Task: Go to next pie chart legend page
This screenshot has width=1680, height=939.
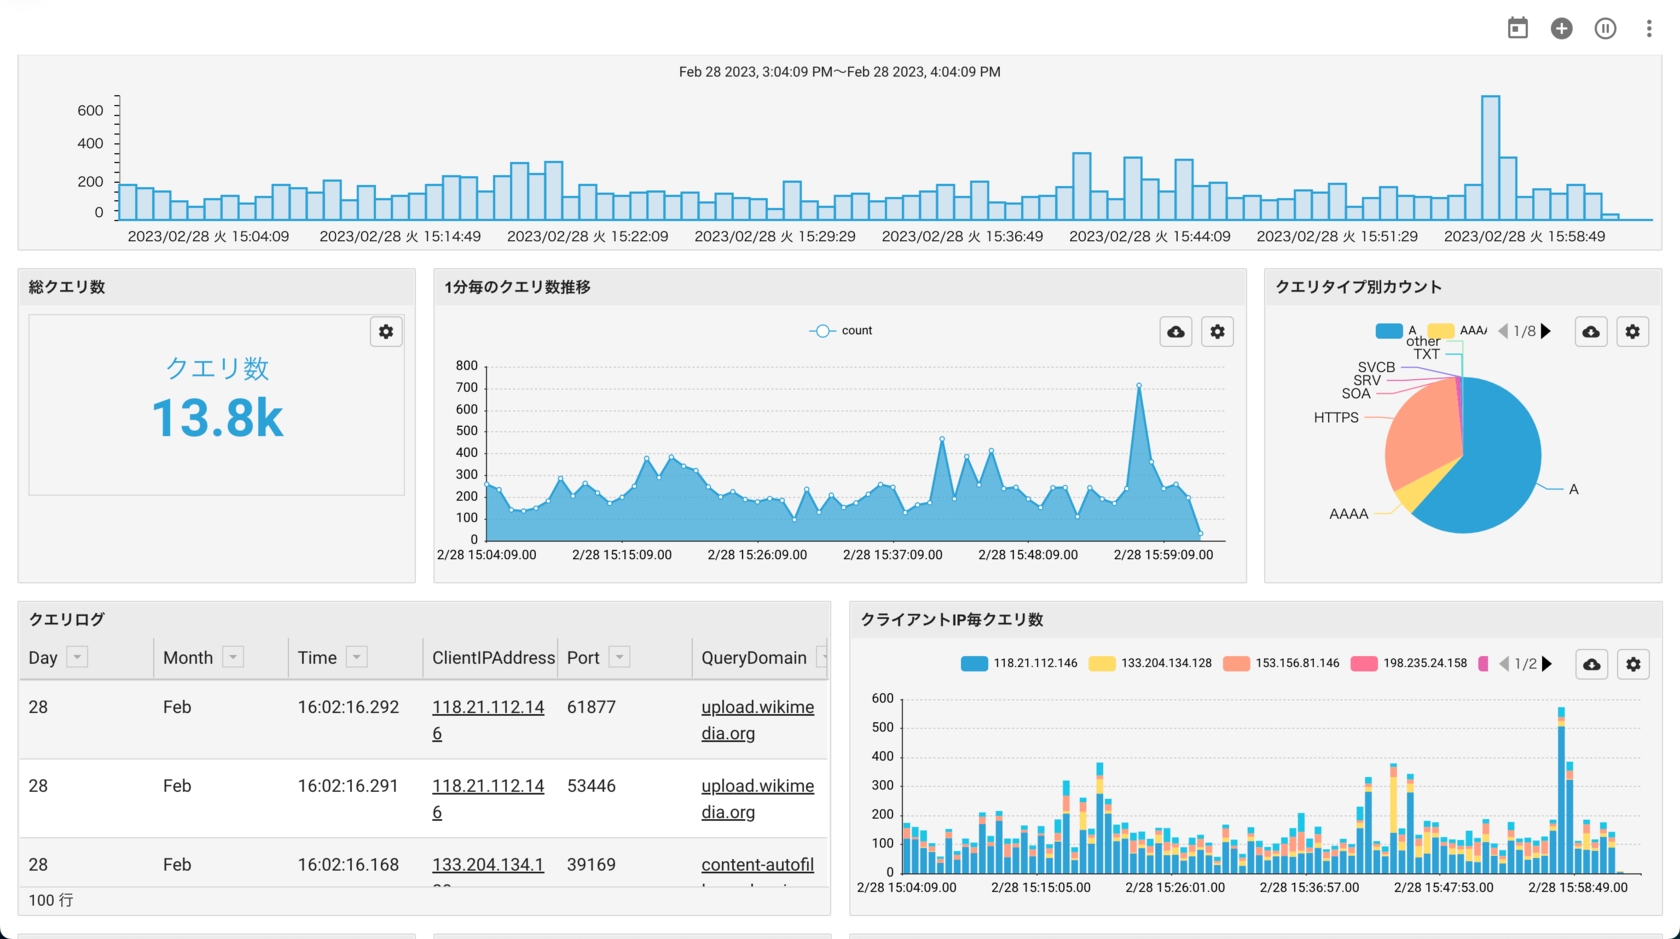Action: click(1546, 331)
